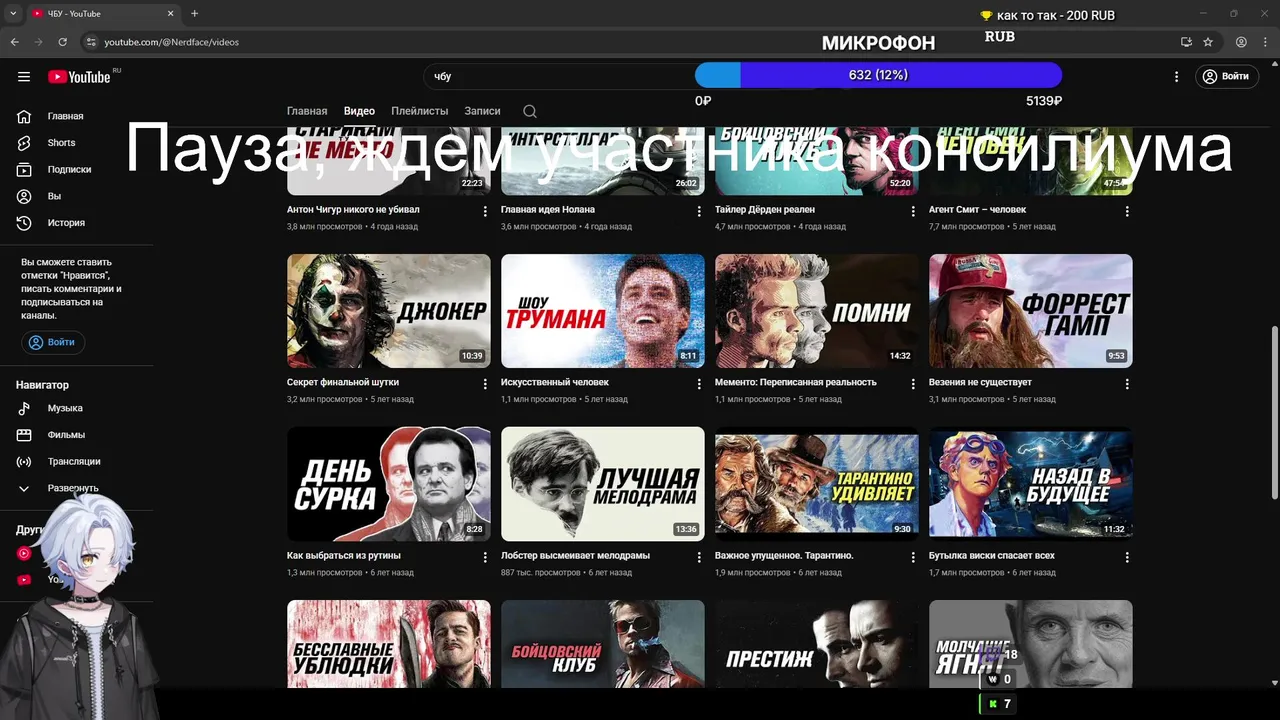Open Музыка in the Навигатор section
Viewport: 1280px width, 720px height.
(x=65, y=408)
